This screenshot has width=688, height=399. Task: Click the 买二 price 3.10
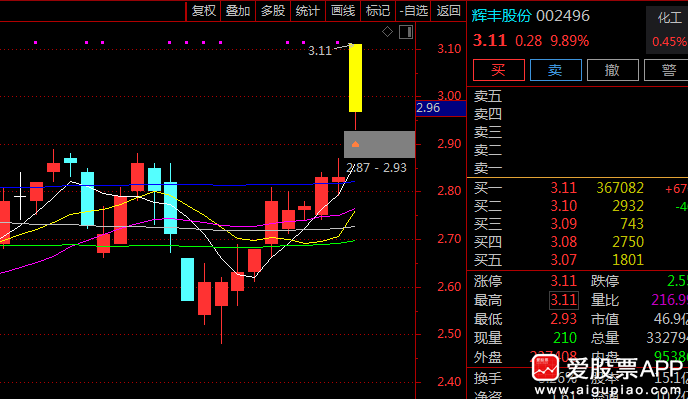pyautogui.click(x=563, y=206)
